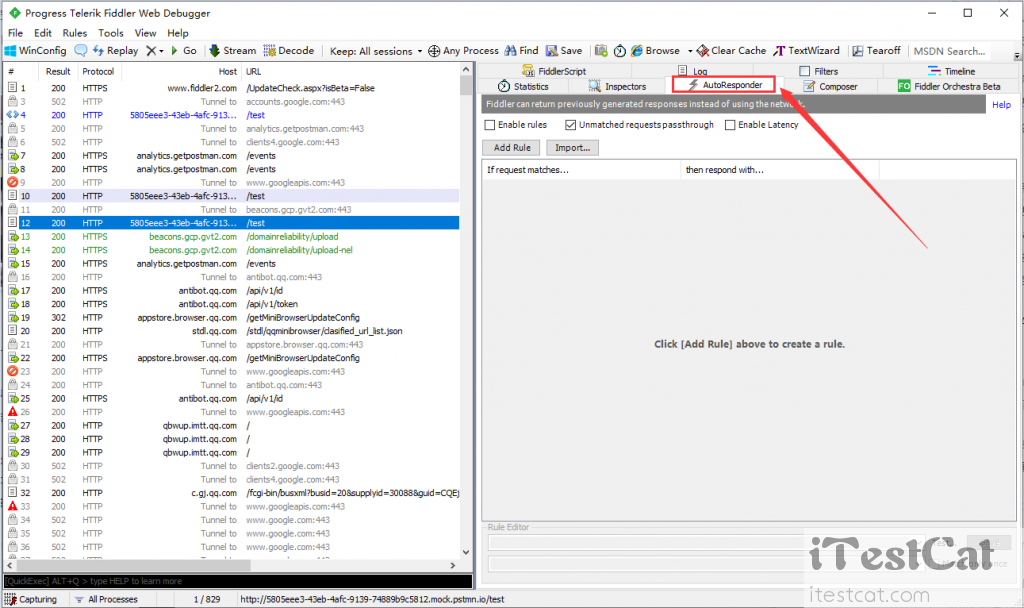The image size is (1024, 608).
Task: Open the TextWizard tool
Action: 807,51
